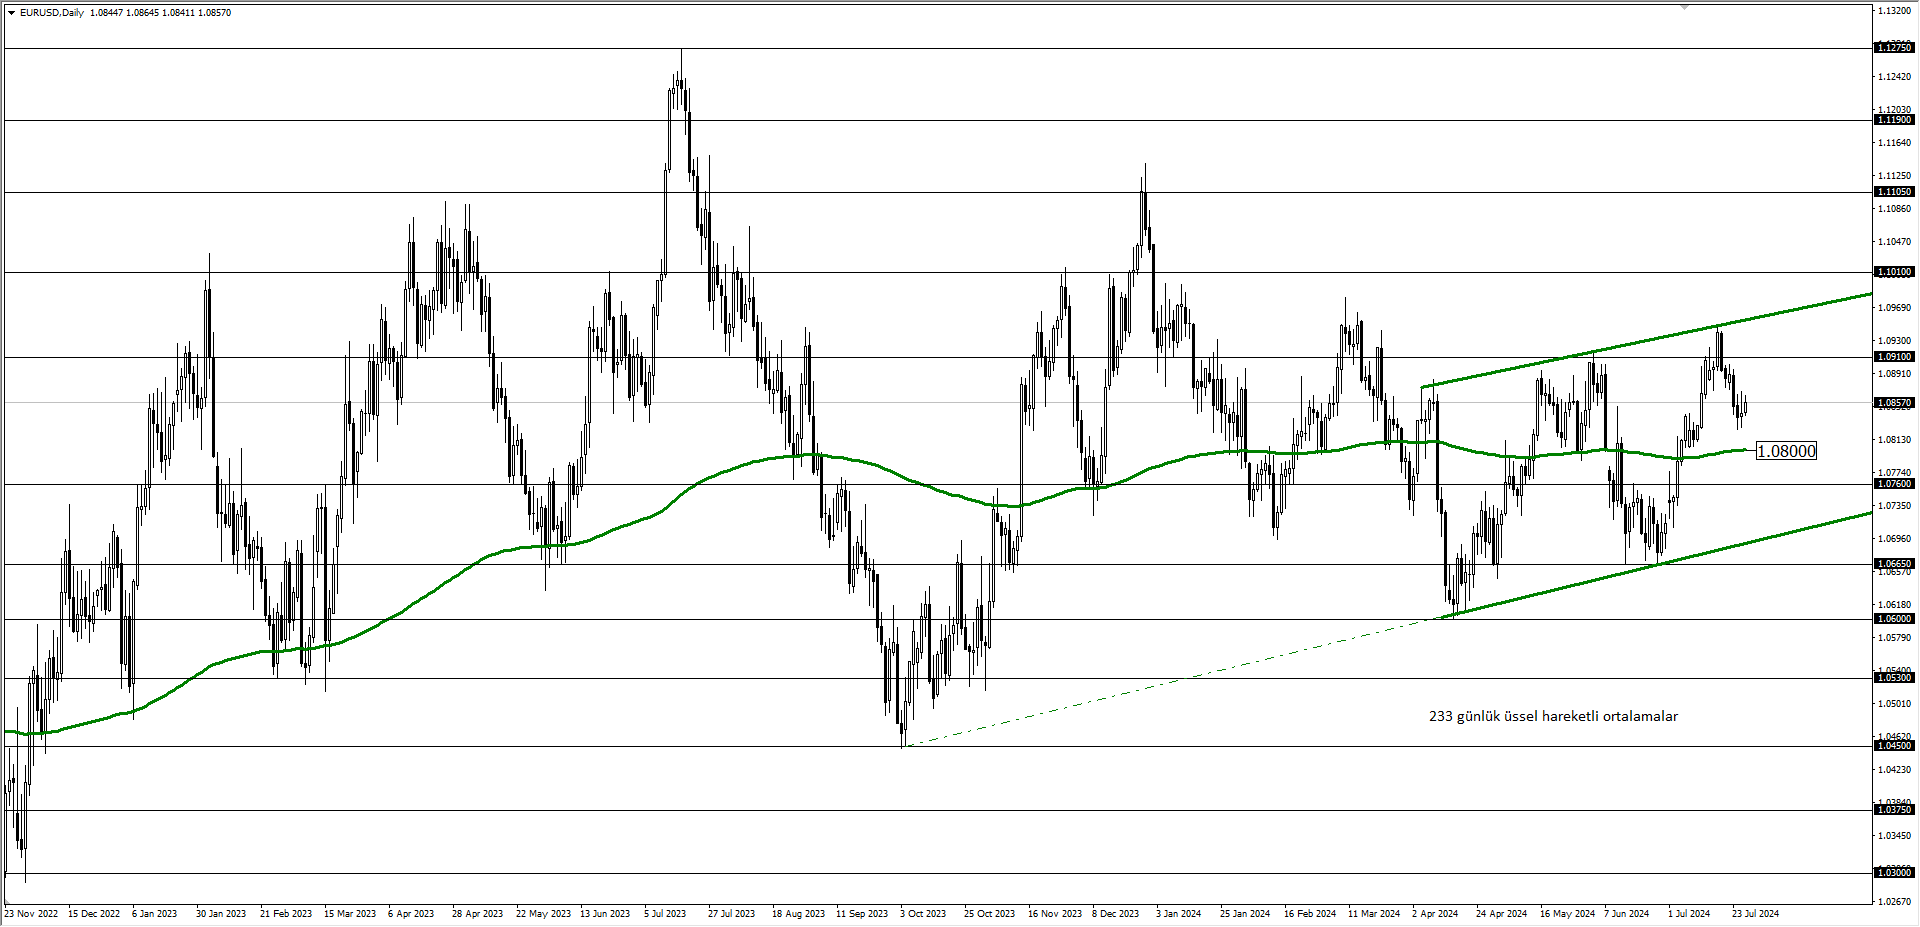Click the 16 Nov 2023 date label
The width and height of the screenshot is (1920, 927).
[1055, 914]
